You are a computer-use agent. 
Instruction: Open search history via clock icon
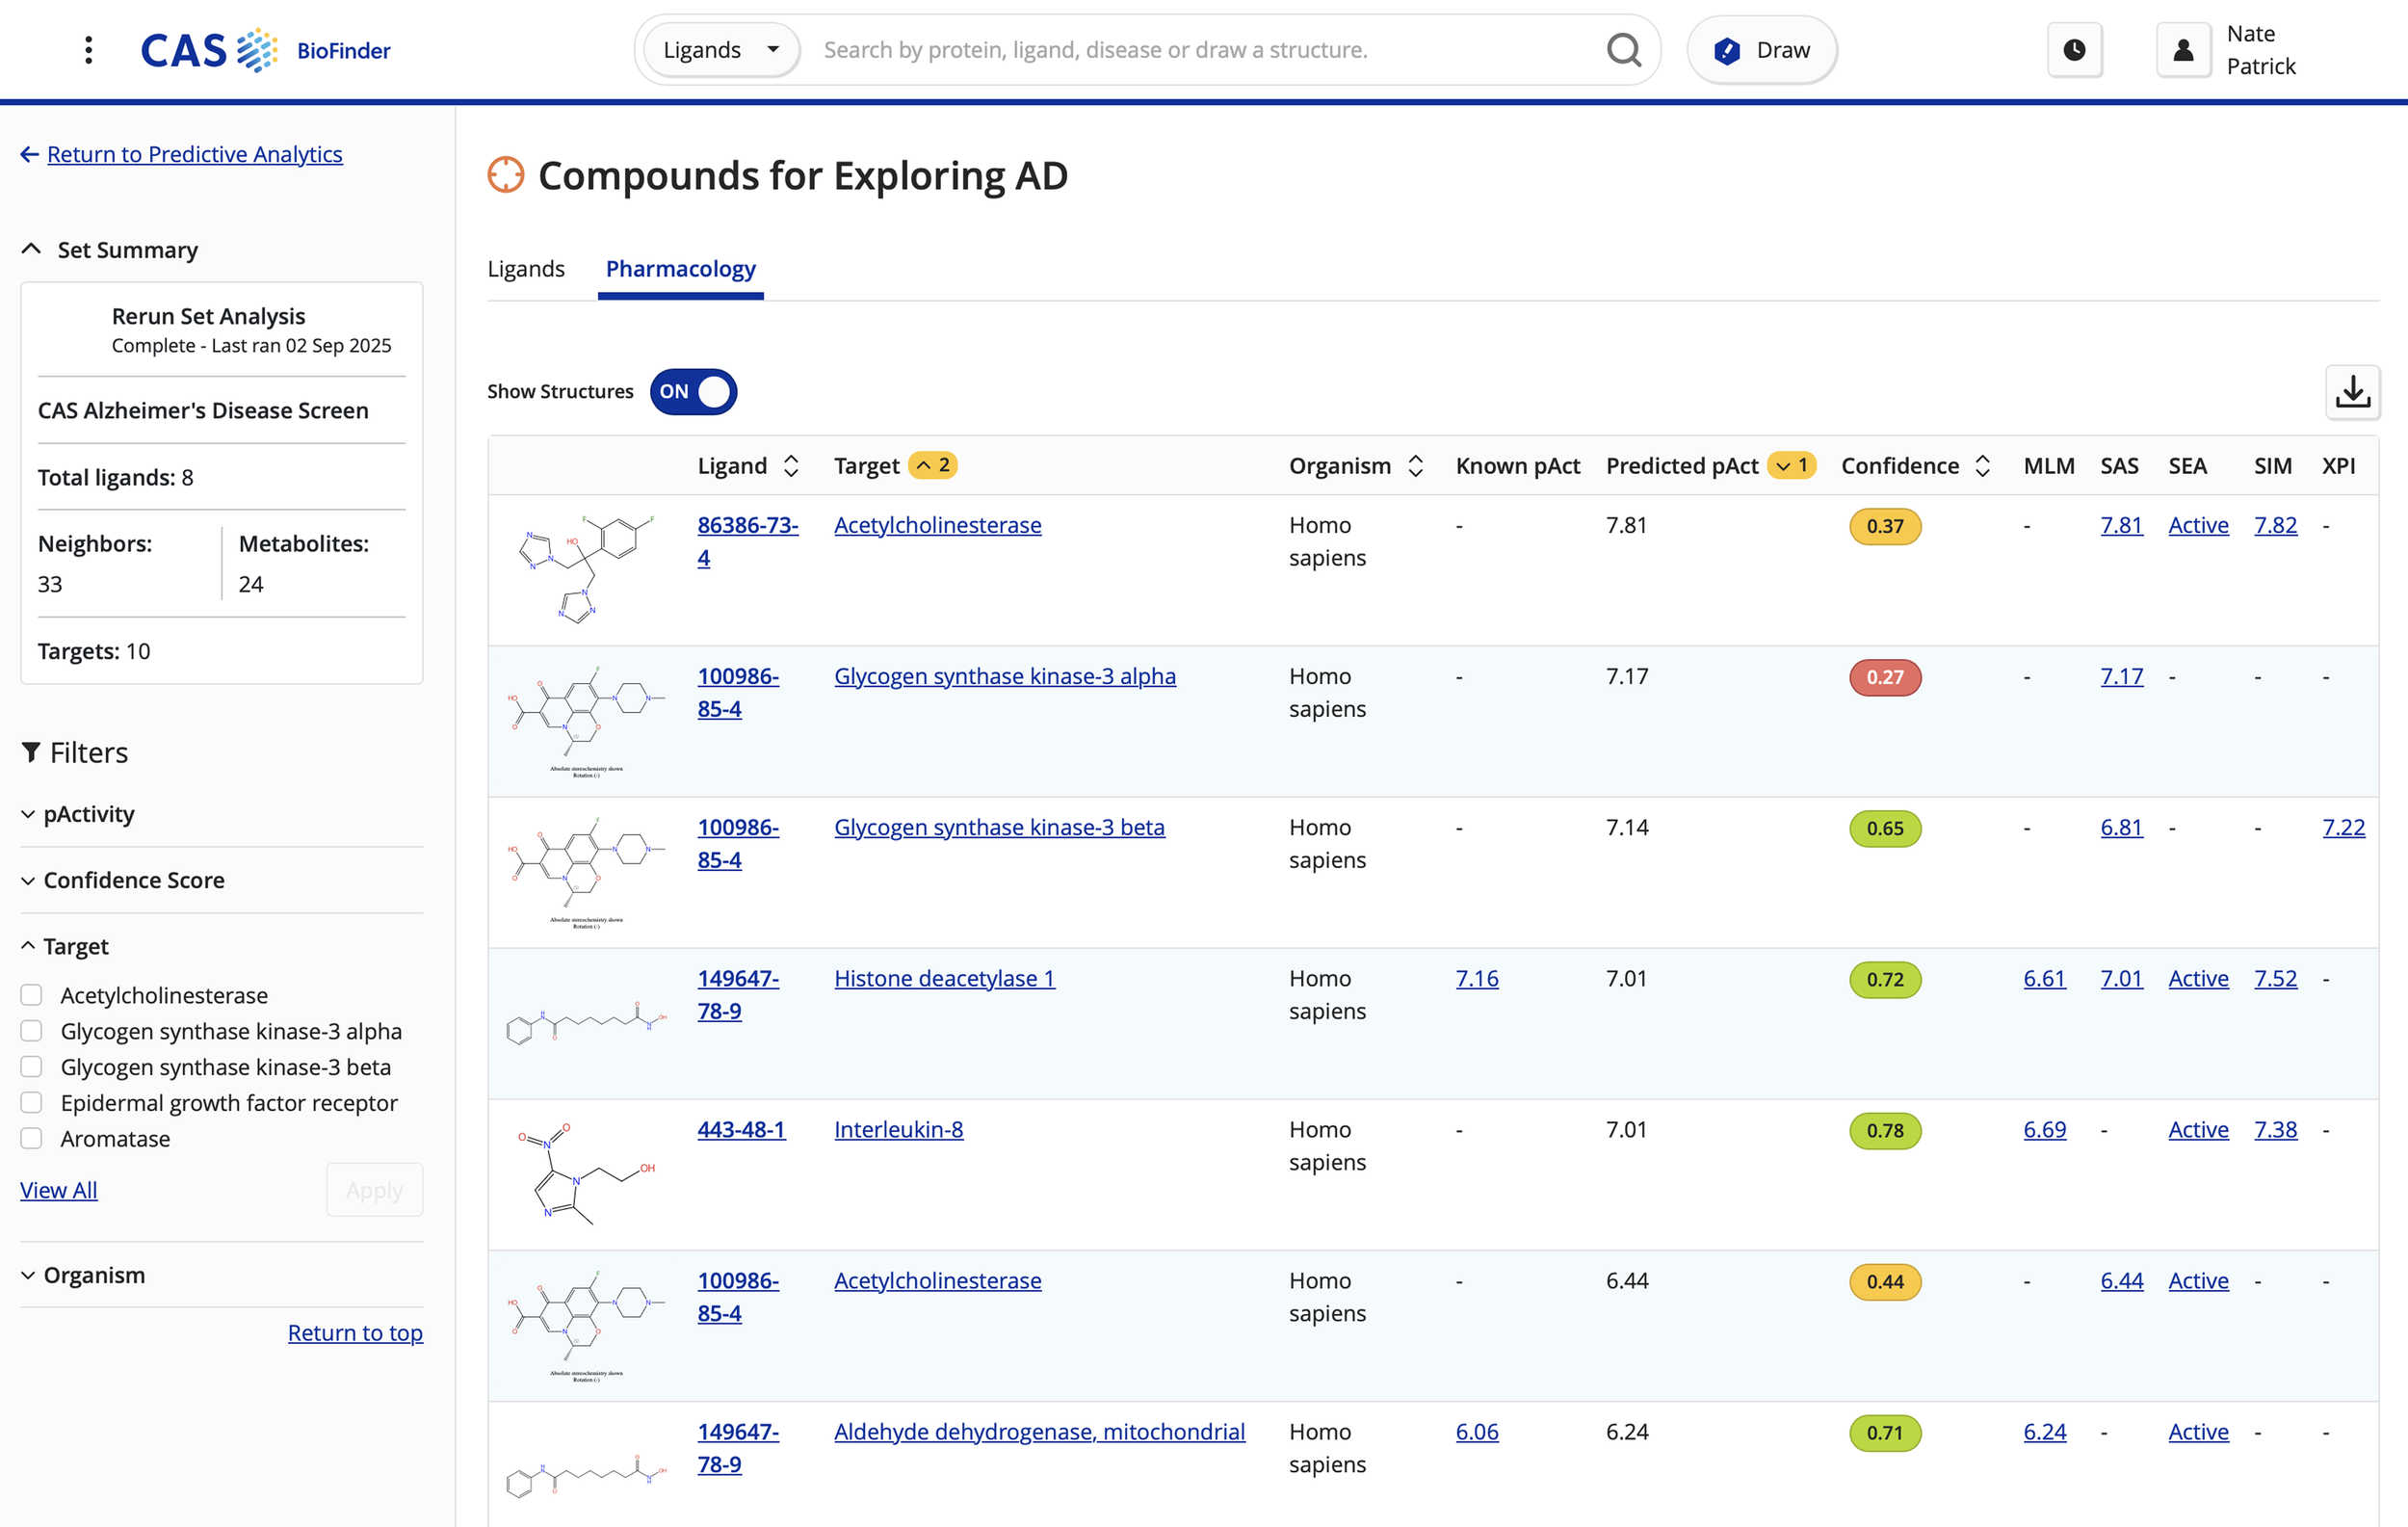(x=2075, y=49)
